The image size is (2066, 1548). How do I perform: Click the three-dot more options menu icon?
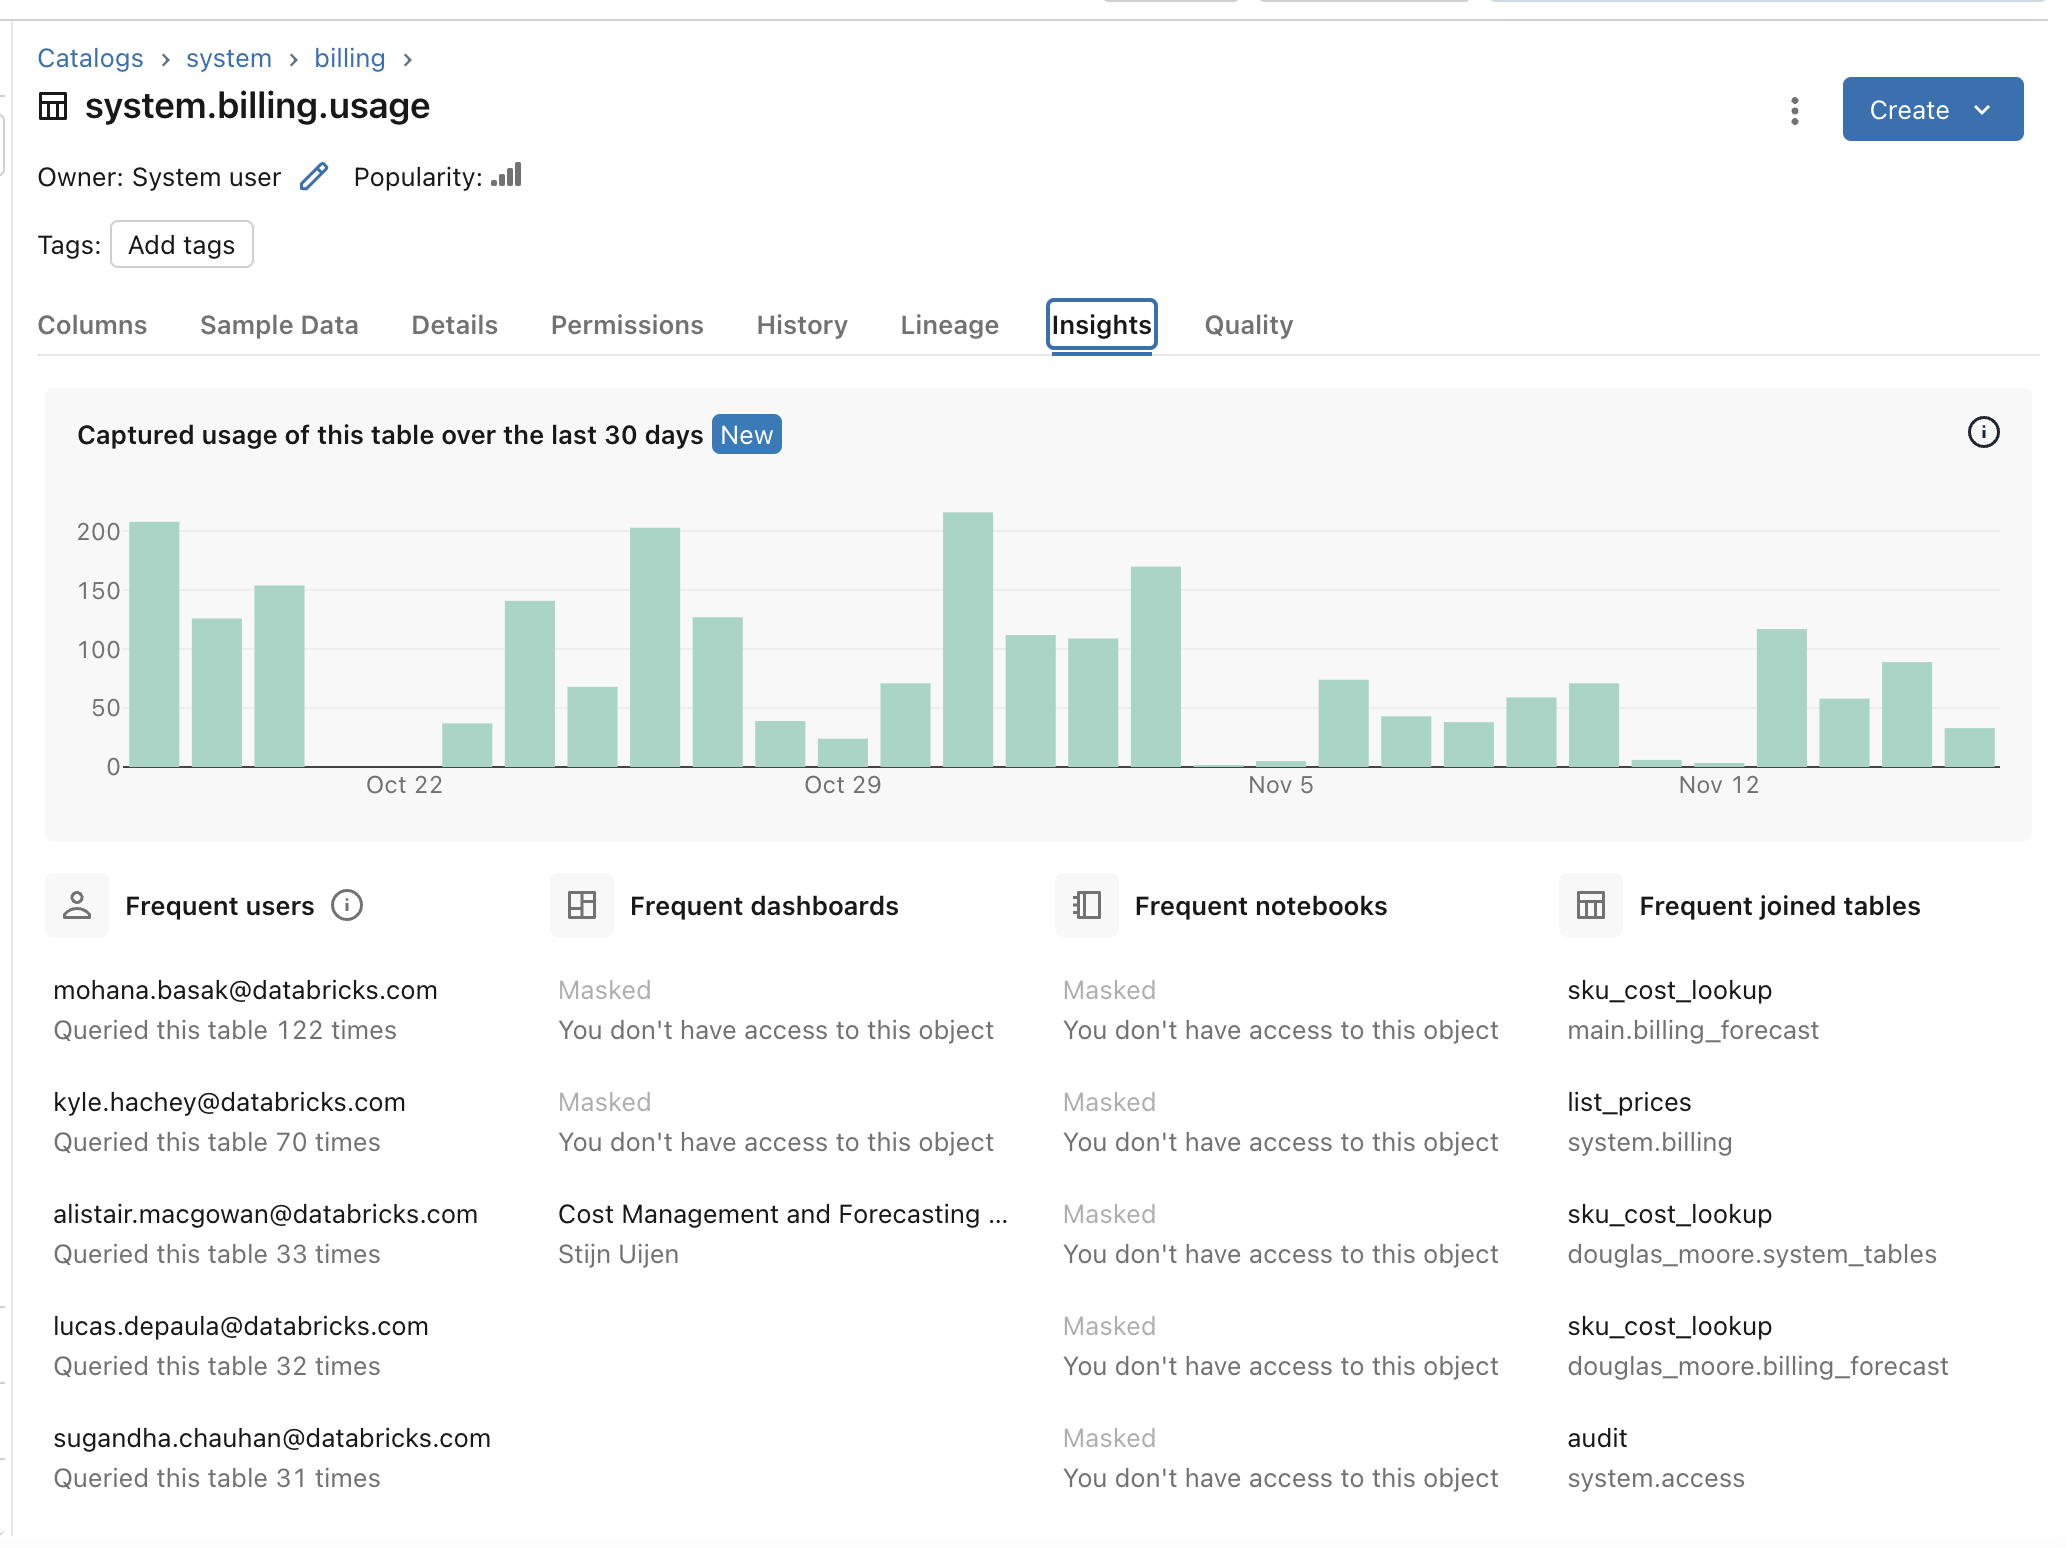click(1795, 109)
